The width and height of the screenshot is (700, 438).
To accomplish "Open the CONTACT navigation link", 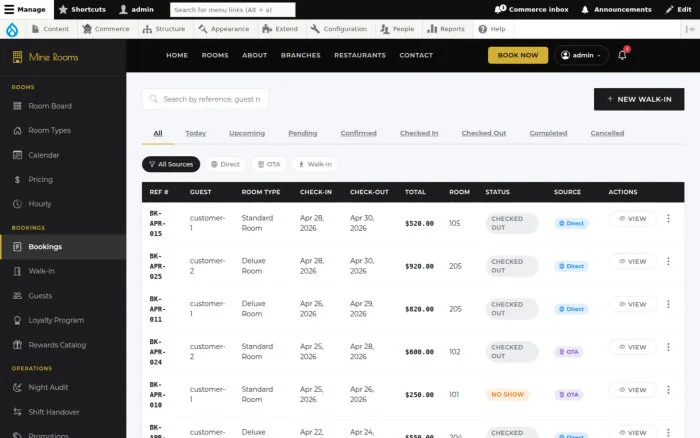I will click(416, 55).
